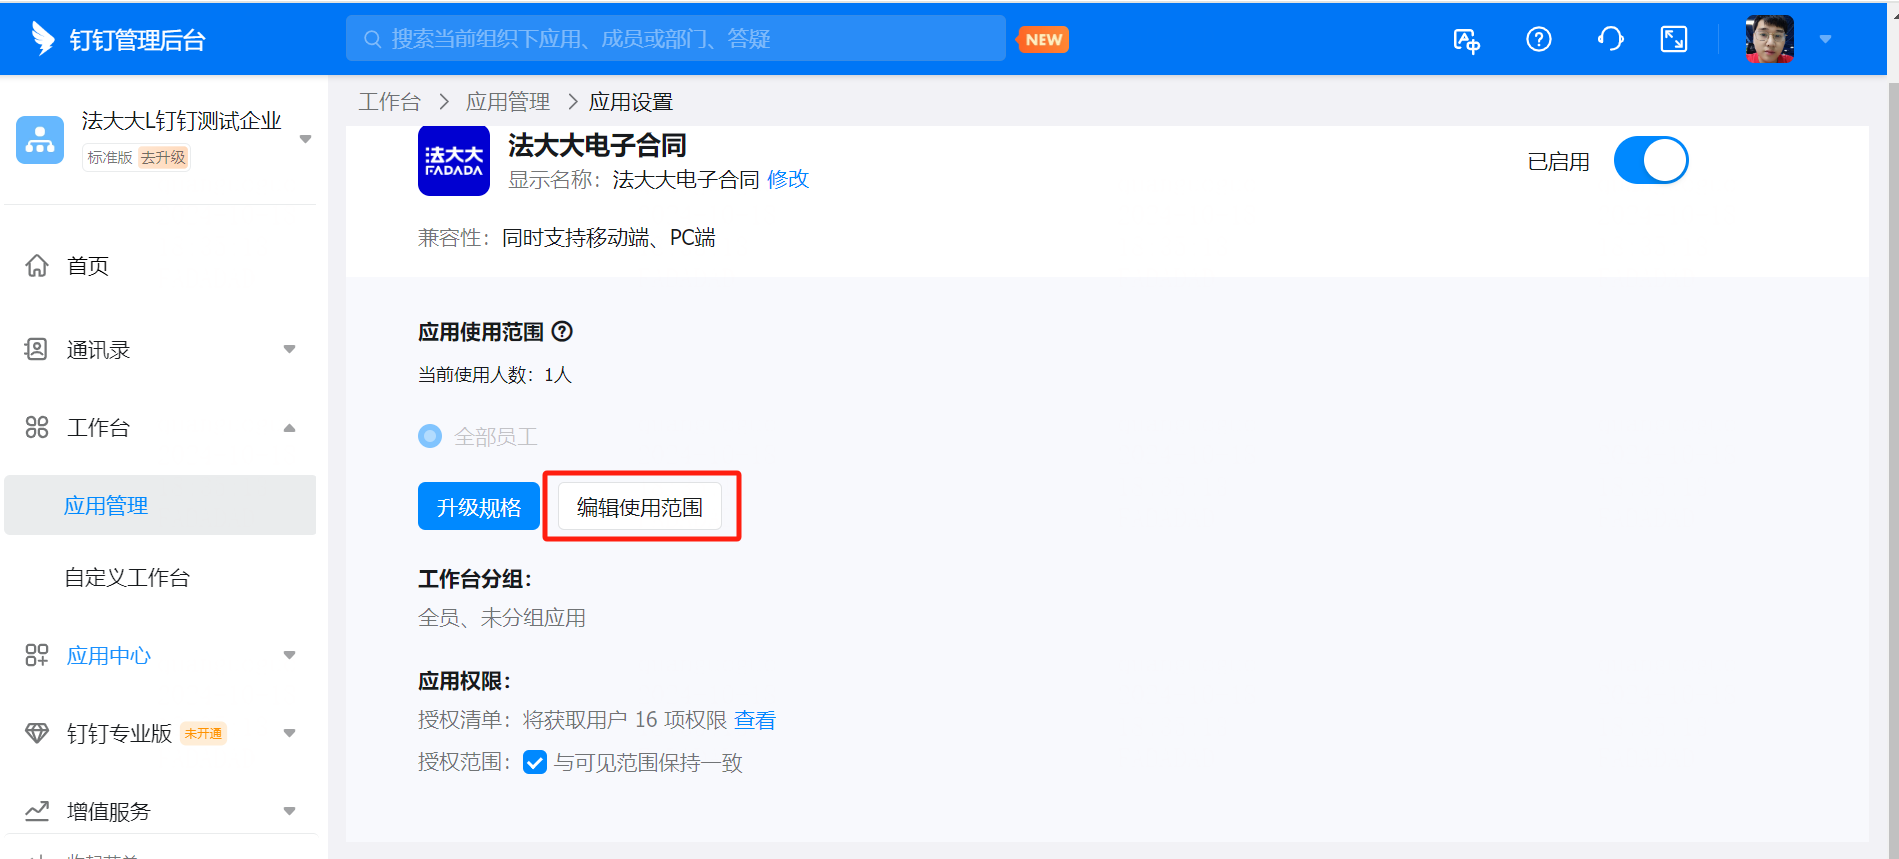Click 应用管理 in the breadcrumb
1899x859 pixels.
coord(508,102)
